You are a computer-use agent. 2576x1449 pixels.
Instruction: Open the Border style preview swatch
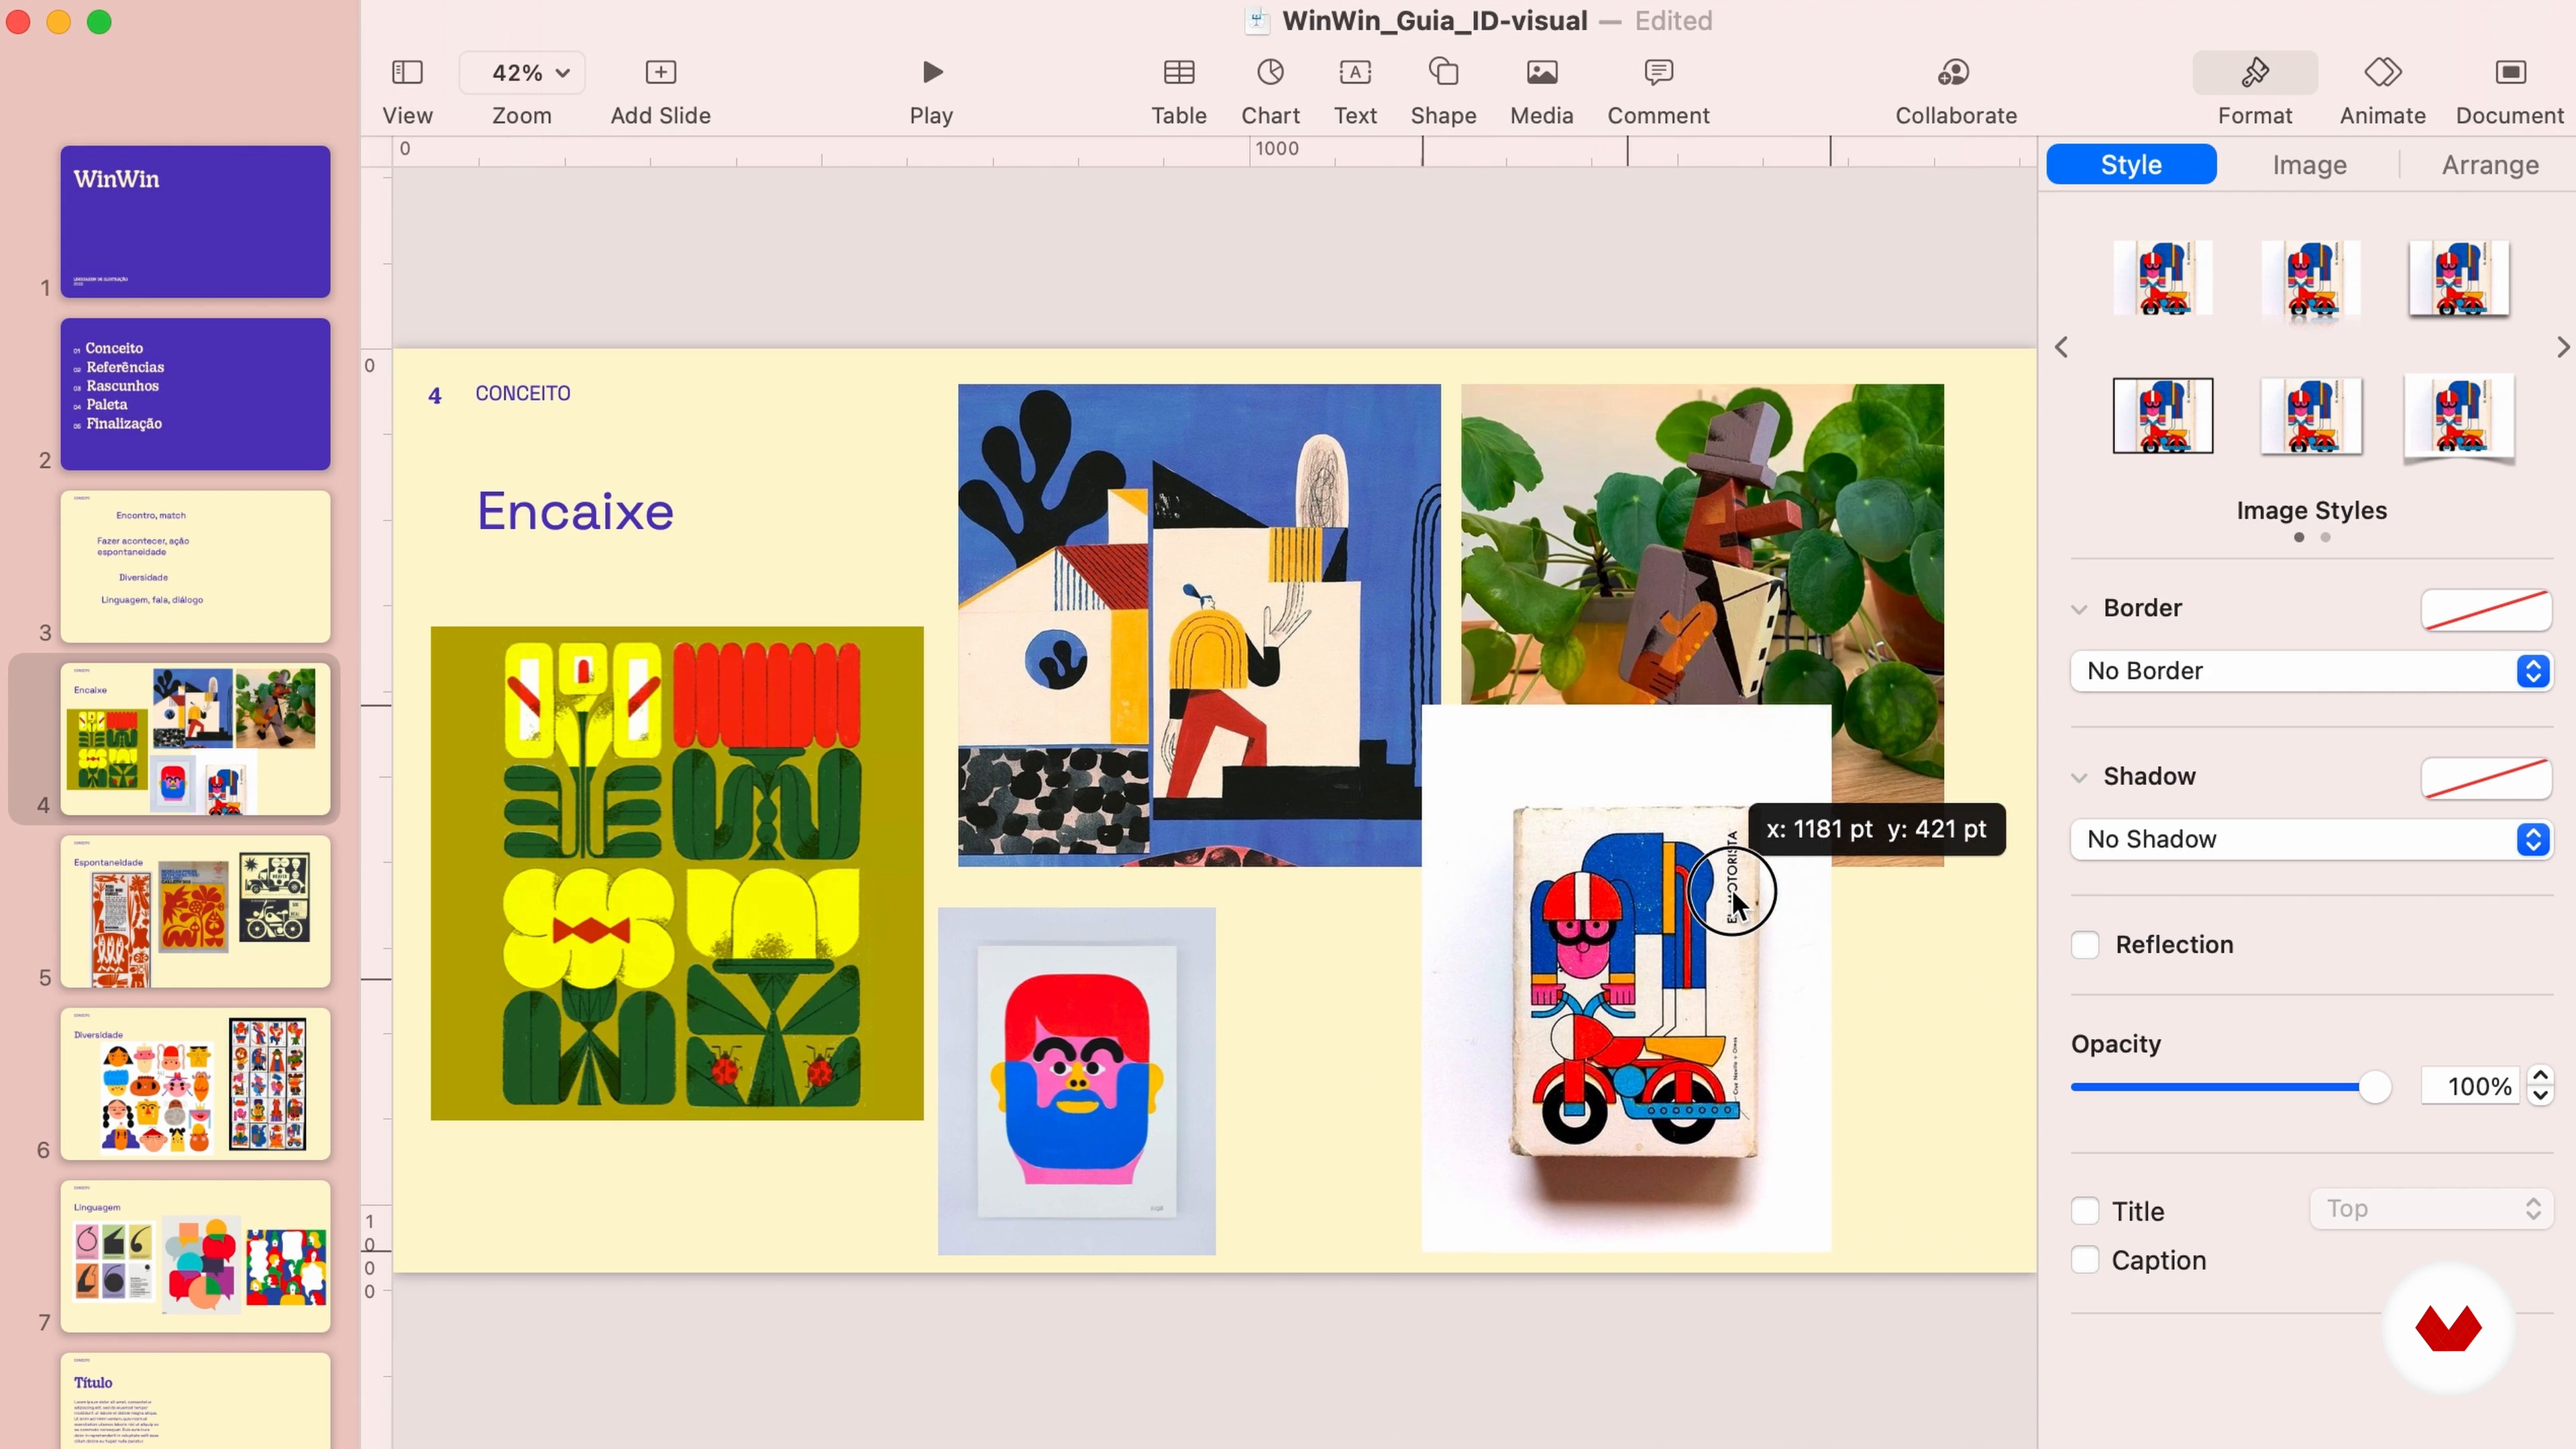(2486, 609)
